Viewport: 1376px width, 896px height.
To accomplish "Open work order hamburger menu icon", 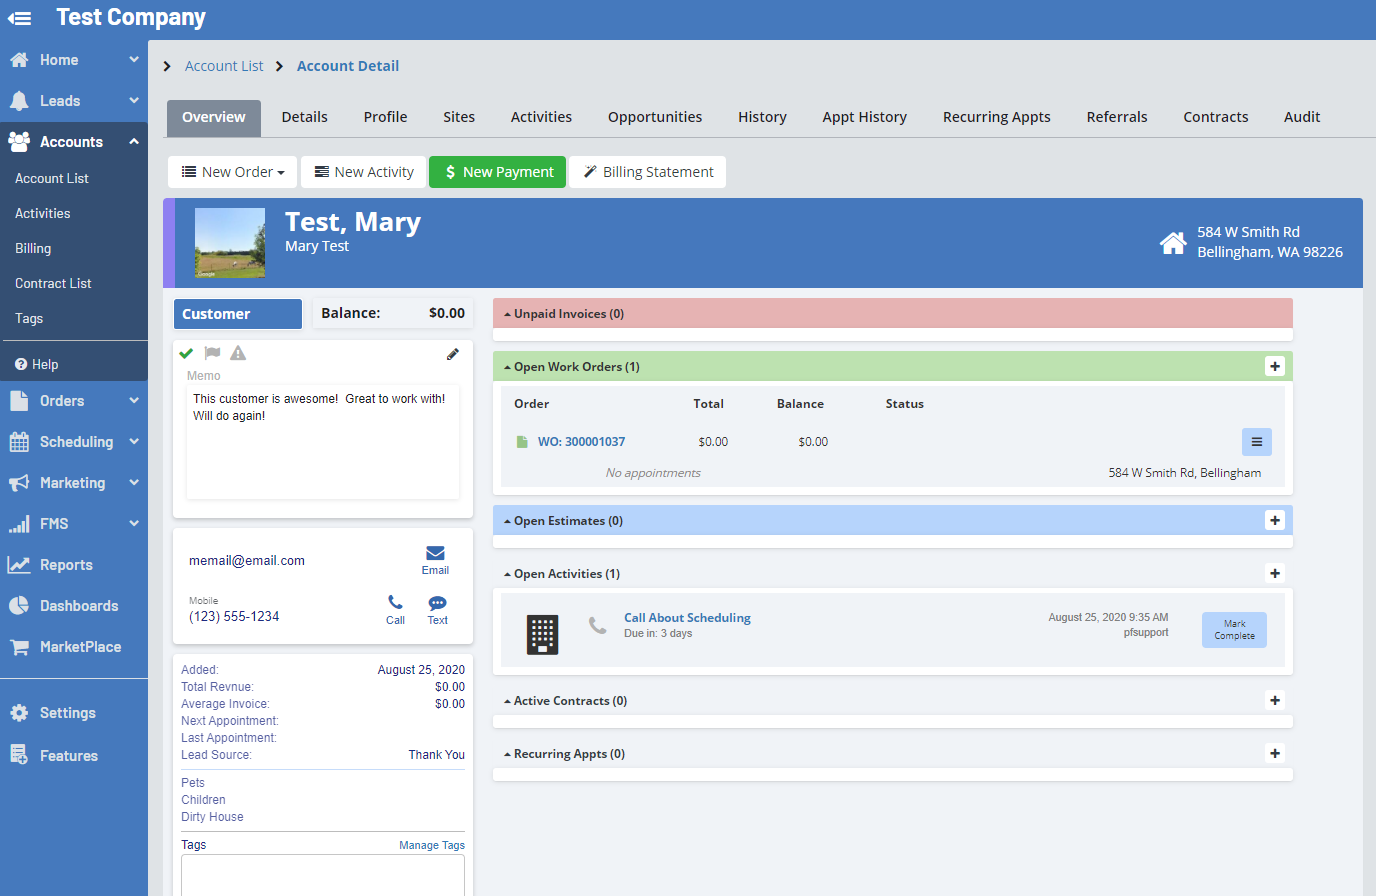I will coord(1256,442).
